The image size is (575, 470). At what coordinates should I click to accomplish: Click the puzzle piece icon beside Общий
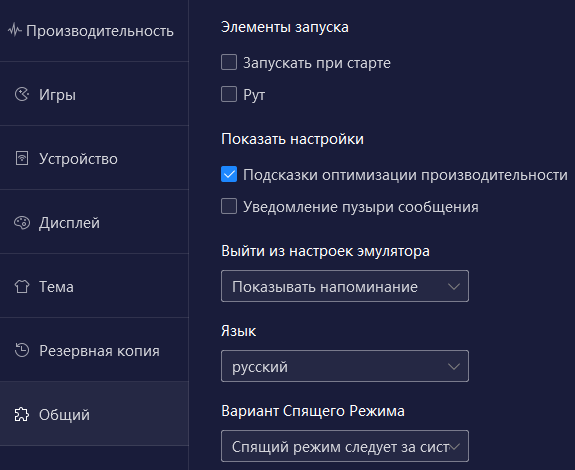pos(22,414)
